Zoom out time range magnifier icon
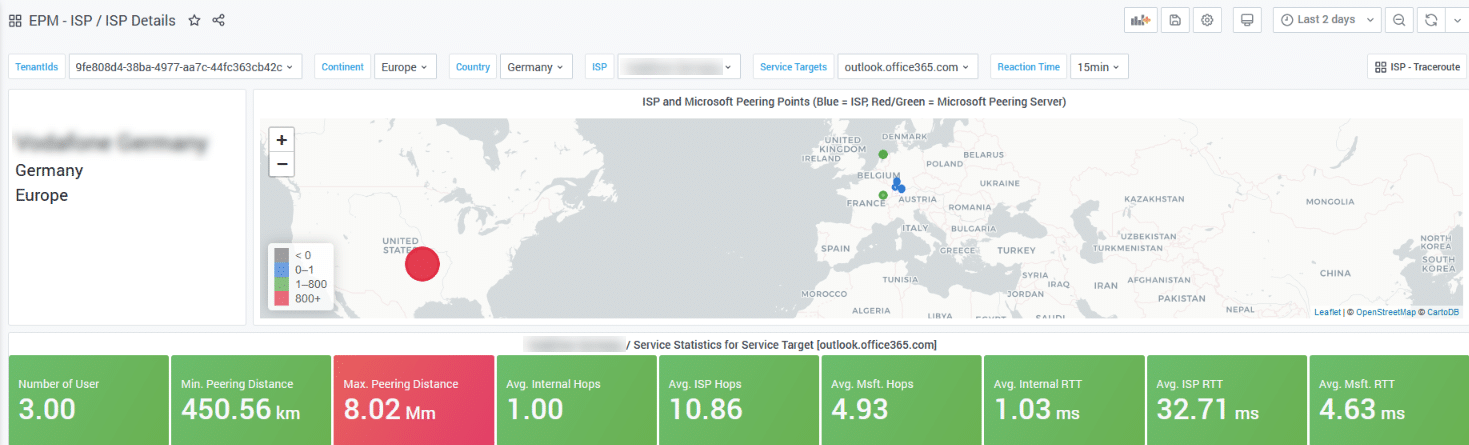The height and width of the screenshot is (445, 1469). coord(1399,20)
